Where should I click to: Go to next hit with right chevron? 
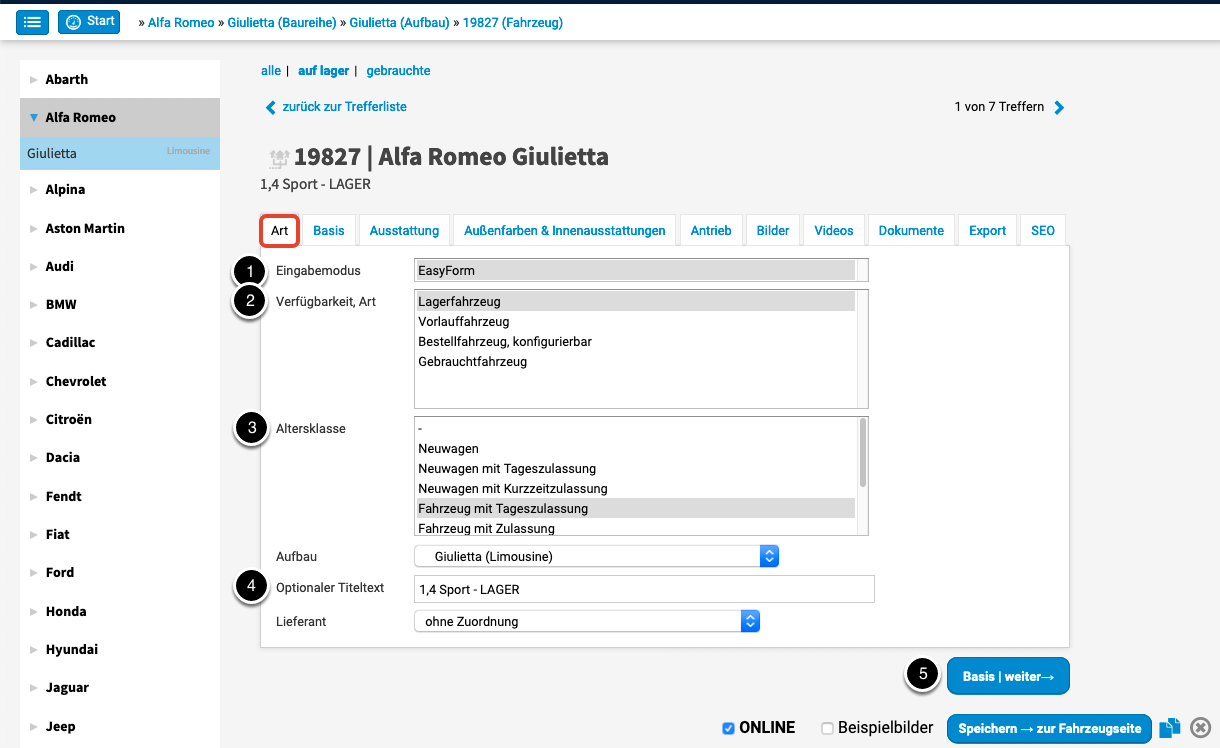coord(1059,107)
